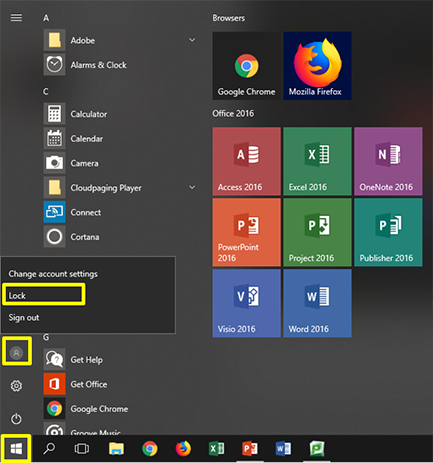Click the Google Chrome tile under Browsers

click(x=247, y=66)
